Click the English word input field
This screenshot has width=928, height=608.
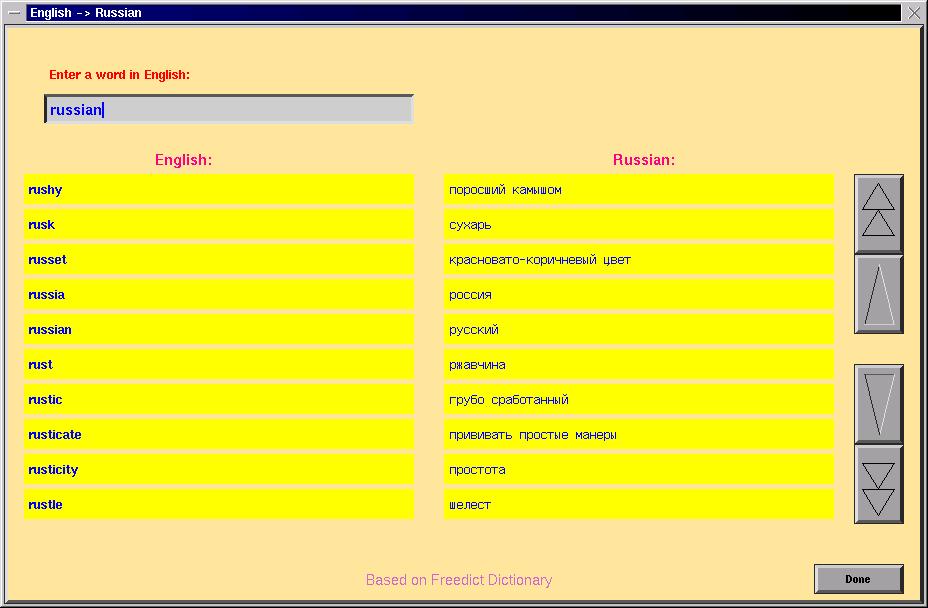(229, 109)
